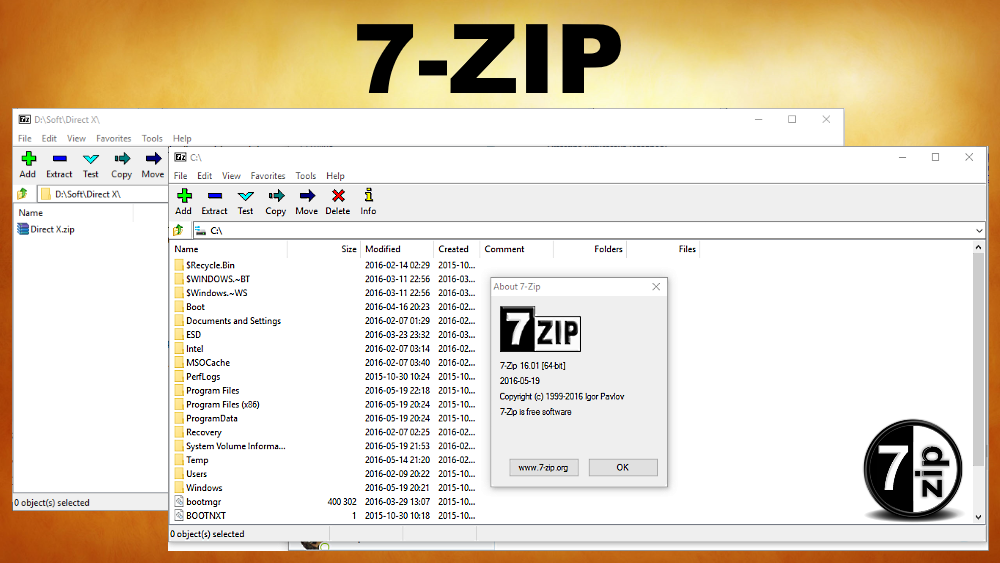Open Favorites menu in the C:\ window

pyautogui.click(x=268, y=176)
